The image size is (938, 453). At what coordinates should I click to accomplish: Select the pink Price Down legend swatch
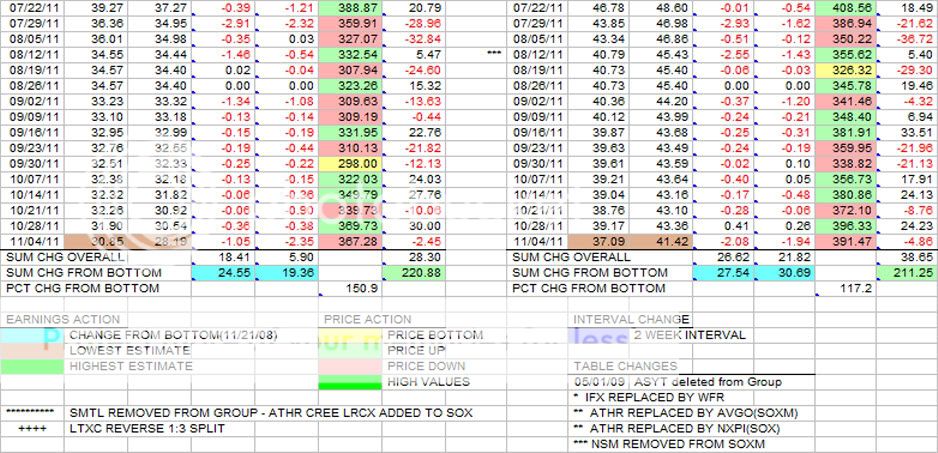[x=350, y=367]
